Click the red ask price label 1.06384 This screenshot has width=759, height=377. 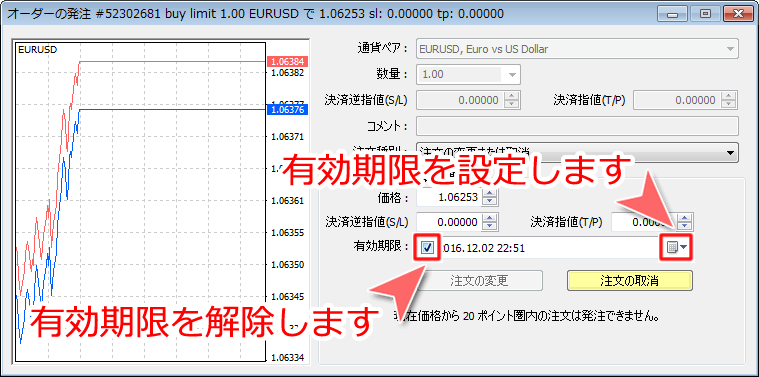coord(288,61)
